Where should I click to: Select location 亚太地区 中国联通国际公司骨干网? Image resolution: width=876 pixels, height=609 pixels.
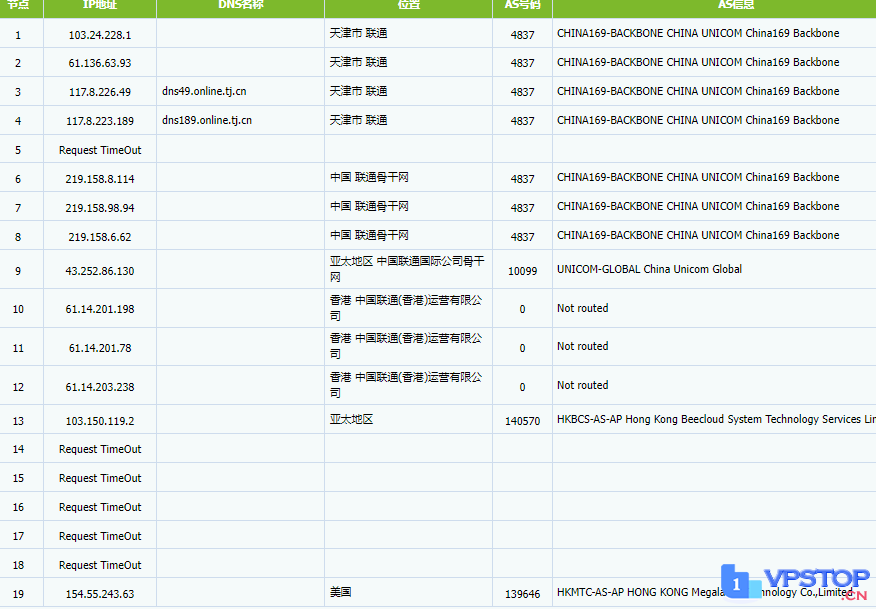[x=407, y=269]
